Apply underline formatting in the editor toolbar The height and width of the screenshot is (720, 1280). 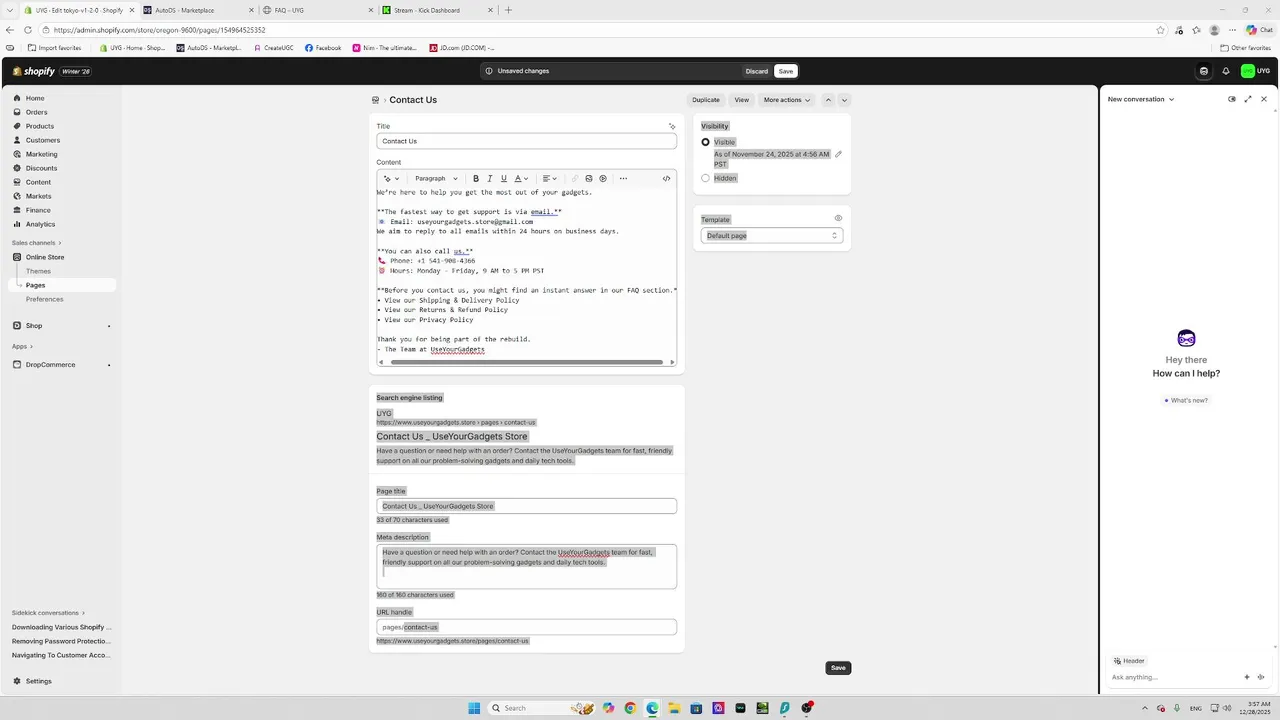click(504, 179)
